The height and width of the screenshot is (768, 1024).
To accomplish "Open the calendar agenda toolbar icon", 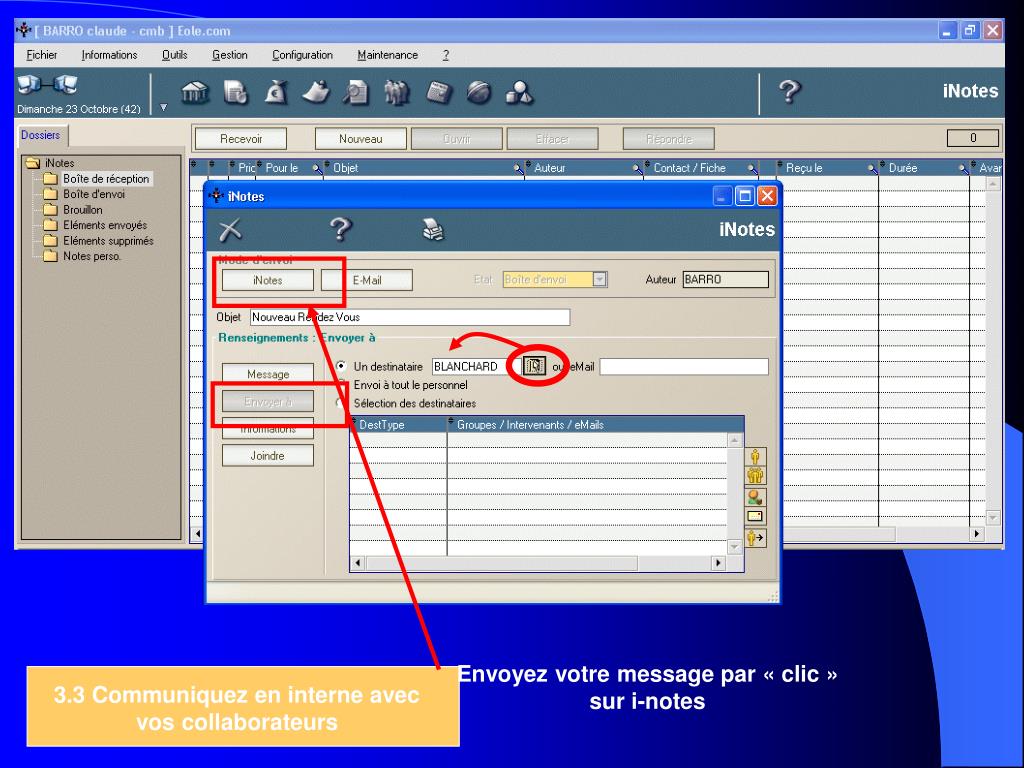I will [x=438, y=93].
